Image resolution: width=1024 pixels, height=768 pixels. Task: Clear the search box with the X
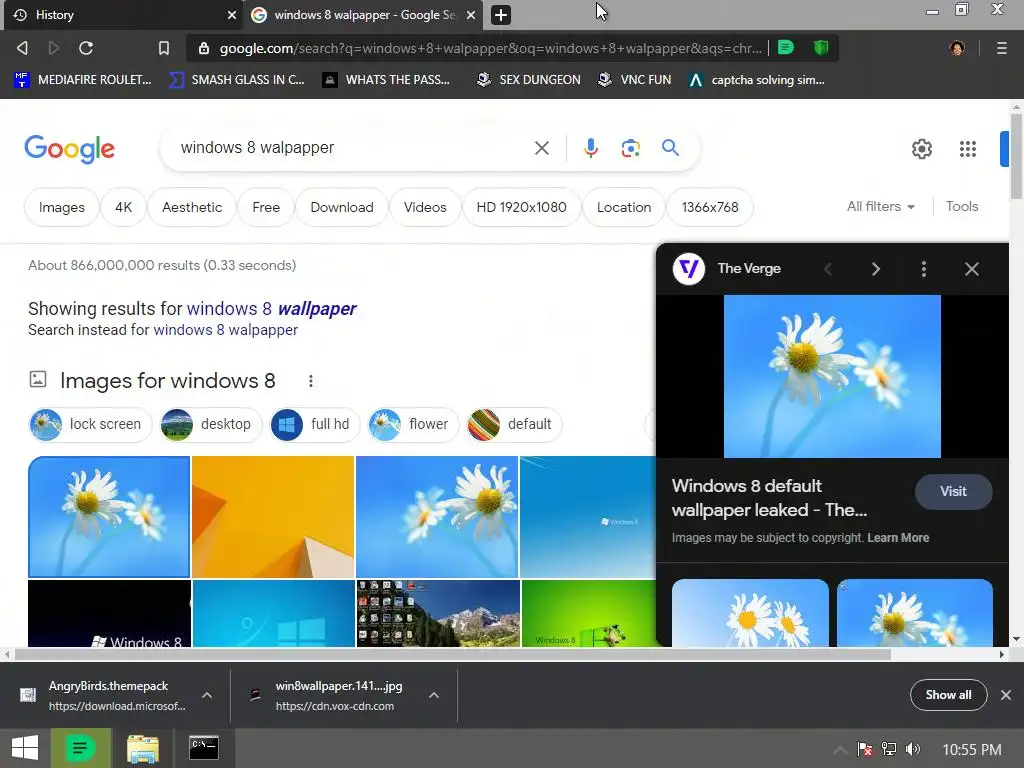coord(541,148)
